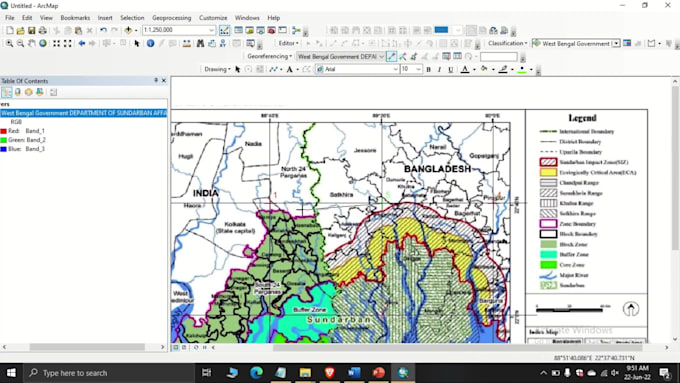680x383 pixels.
Task: Choose the Select Elements arrow tool
Action: 137,43
